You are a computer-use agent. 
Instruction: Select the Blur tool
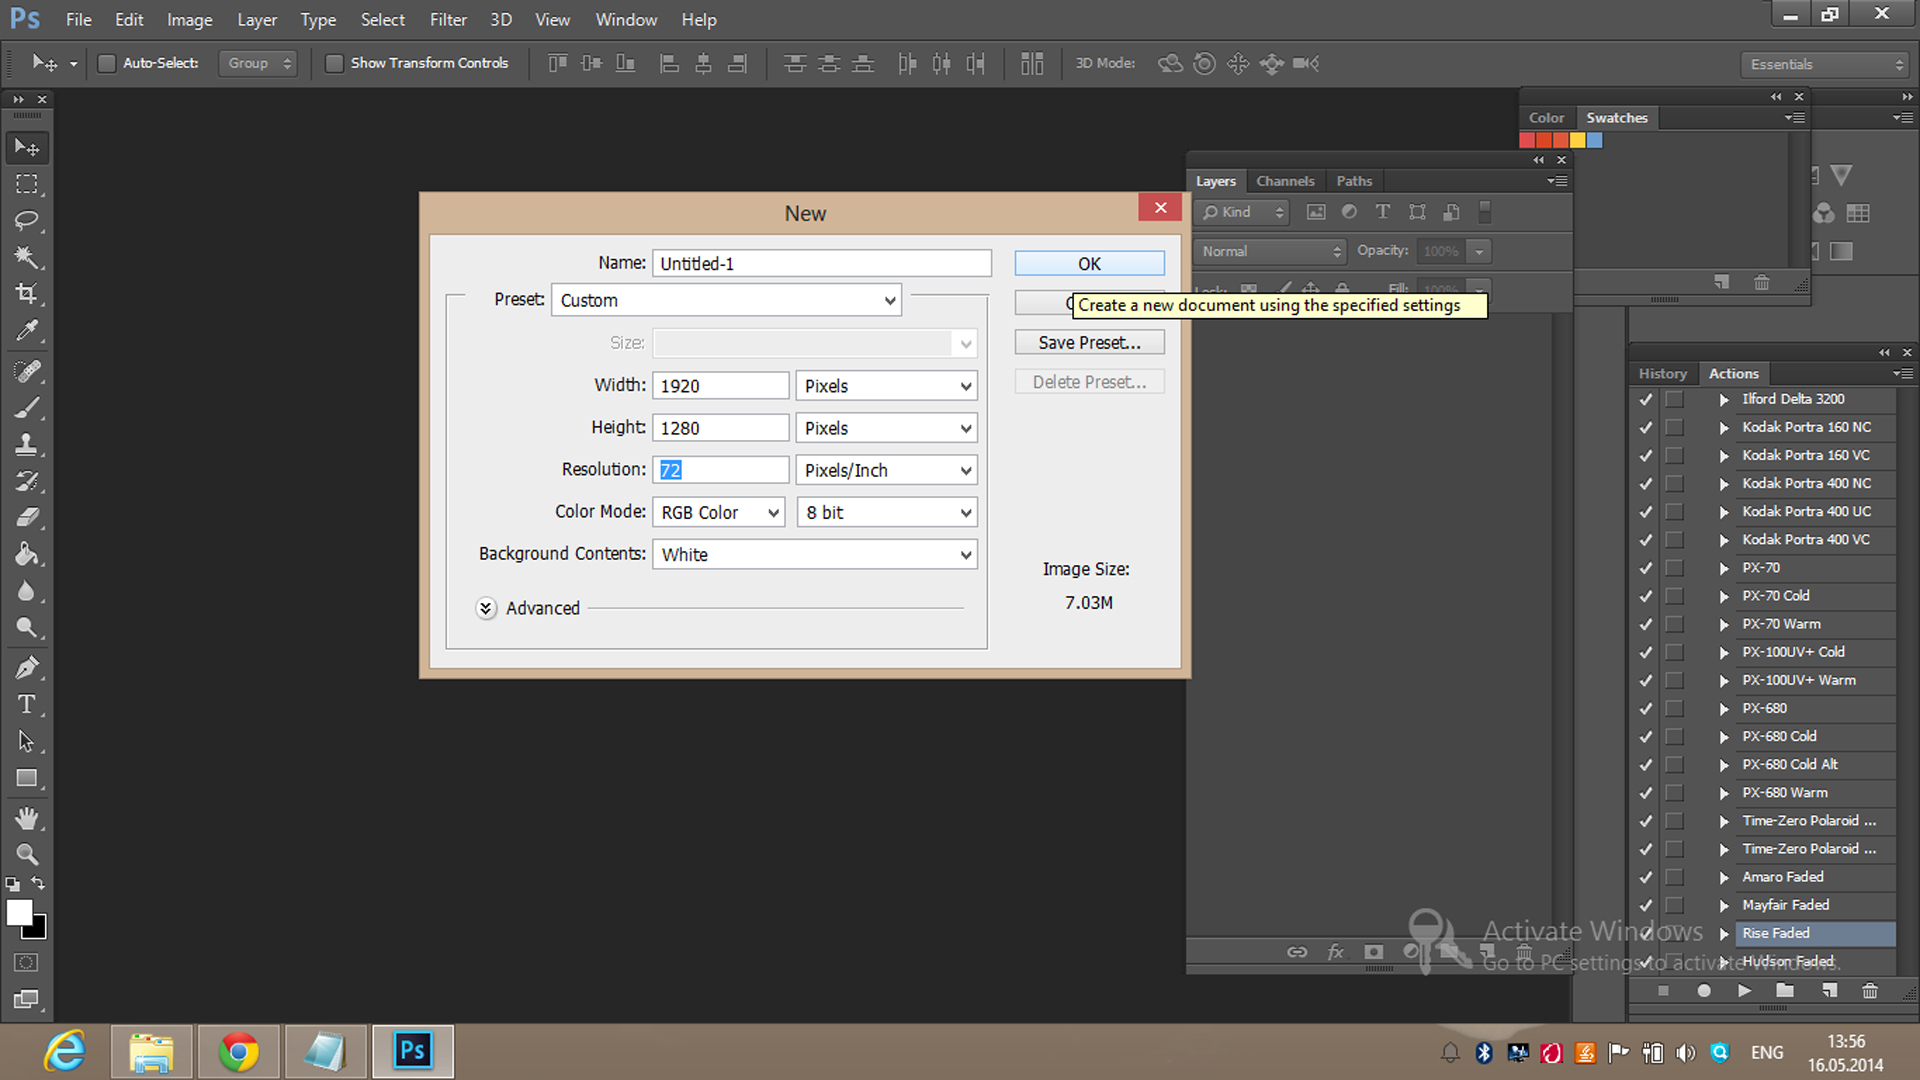(27, 591)
